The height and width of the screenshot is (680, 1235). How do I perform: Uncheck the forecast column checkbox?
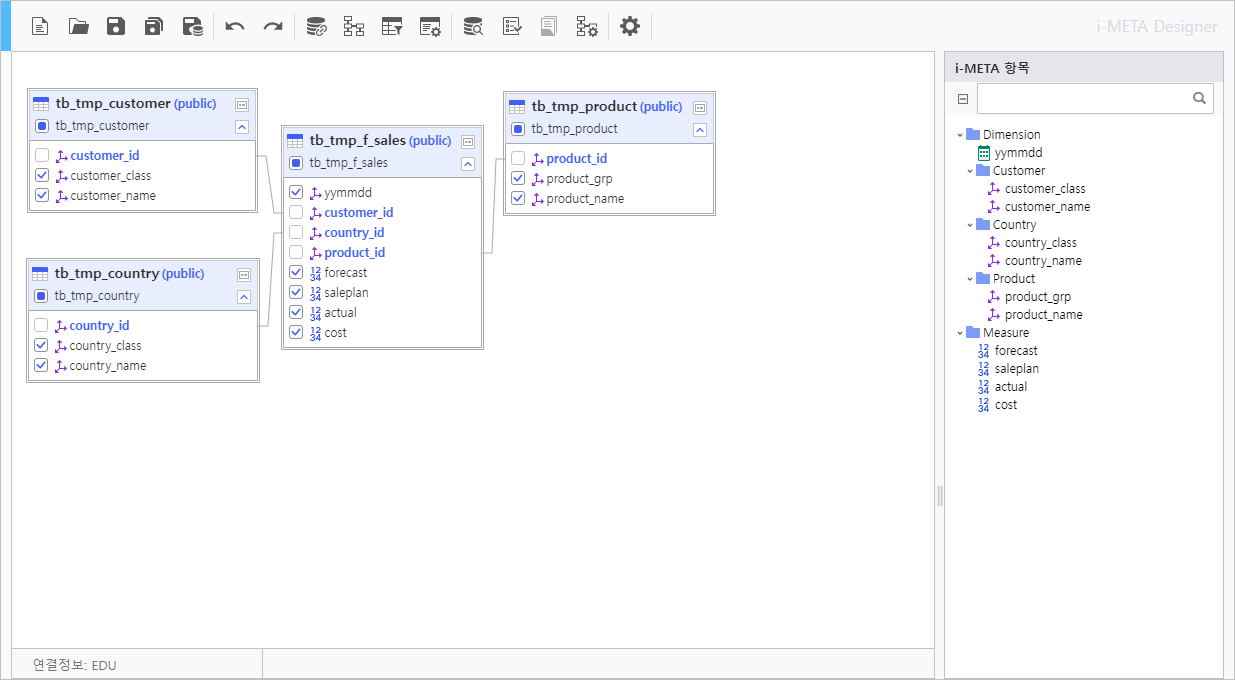point(296,272)
